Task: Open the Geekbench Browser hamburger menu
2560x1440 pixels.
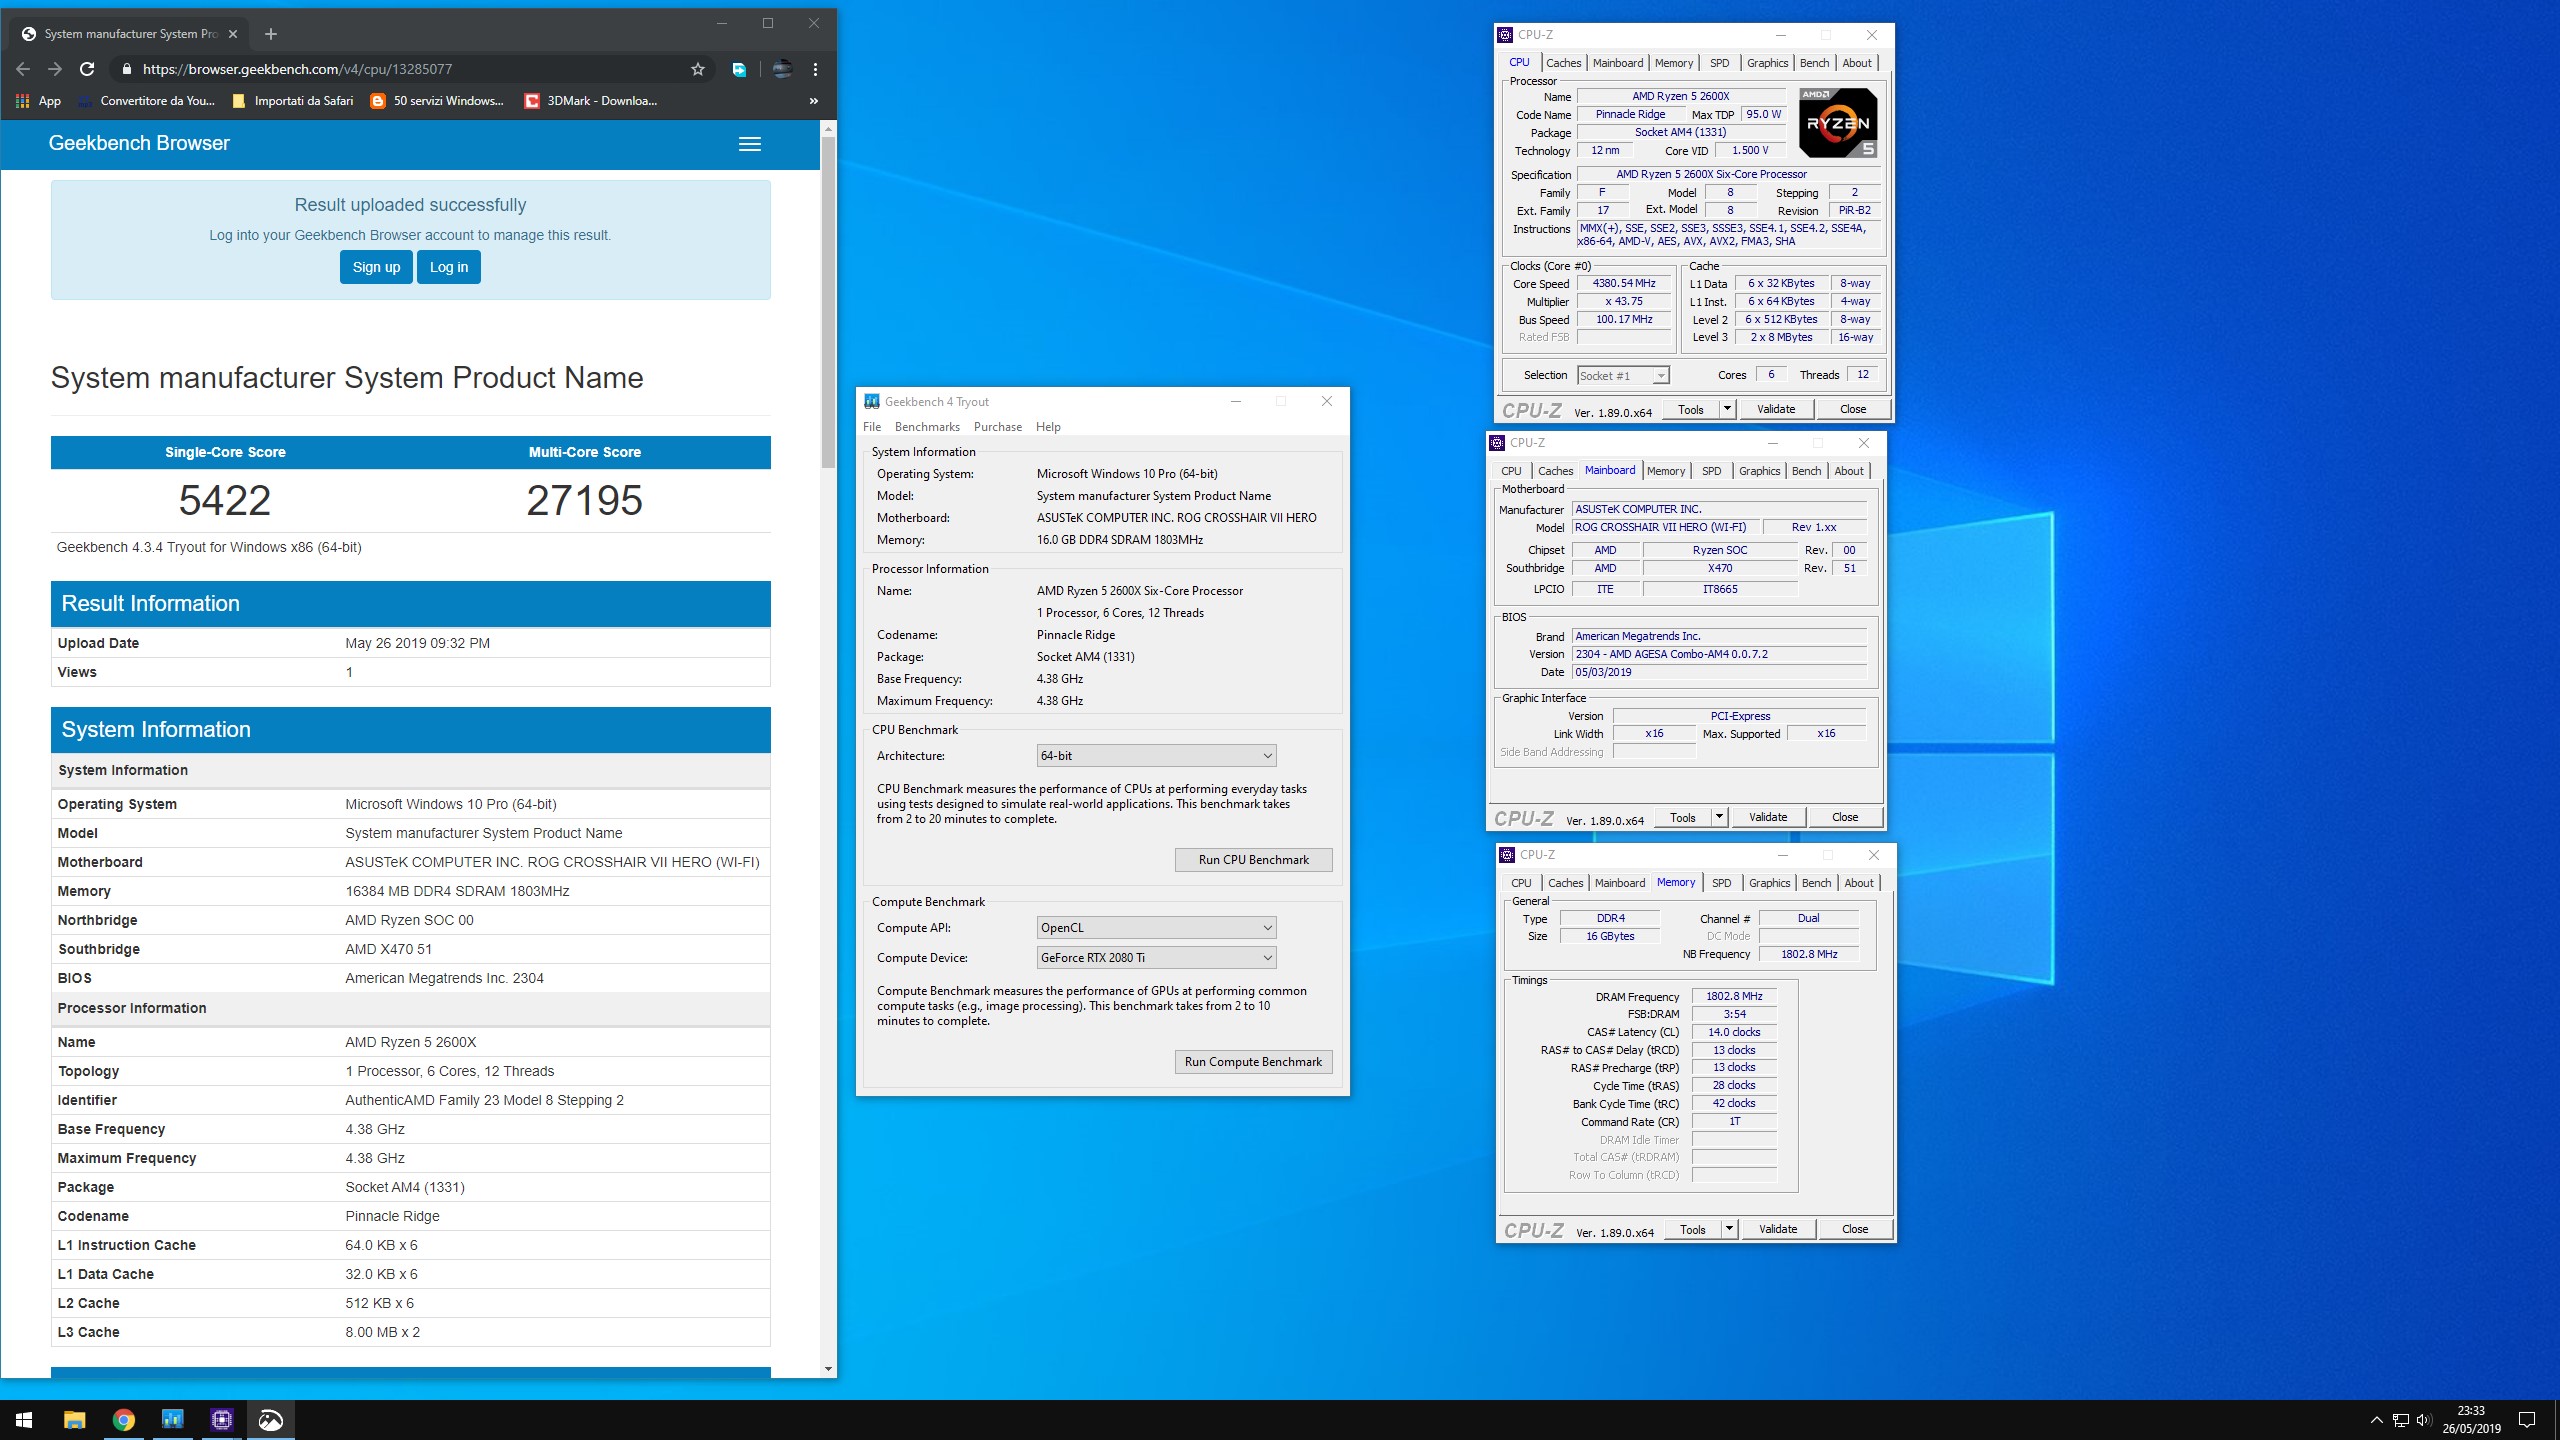Action: point(750,144)
